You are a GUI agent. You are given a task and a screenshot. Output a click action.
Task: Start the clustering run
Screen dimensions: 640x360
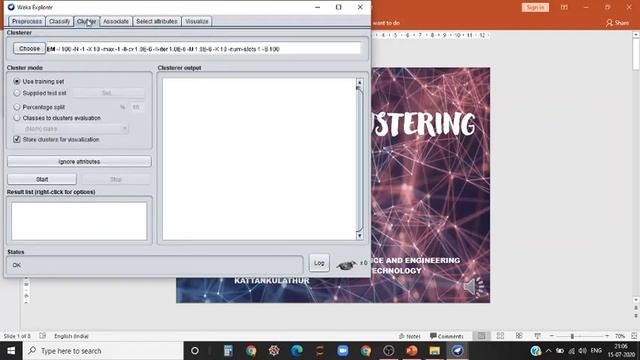42,179
